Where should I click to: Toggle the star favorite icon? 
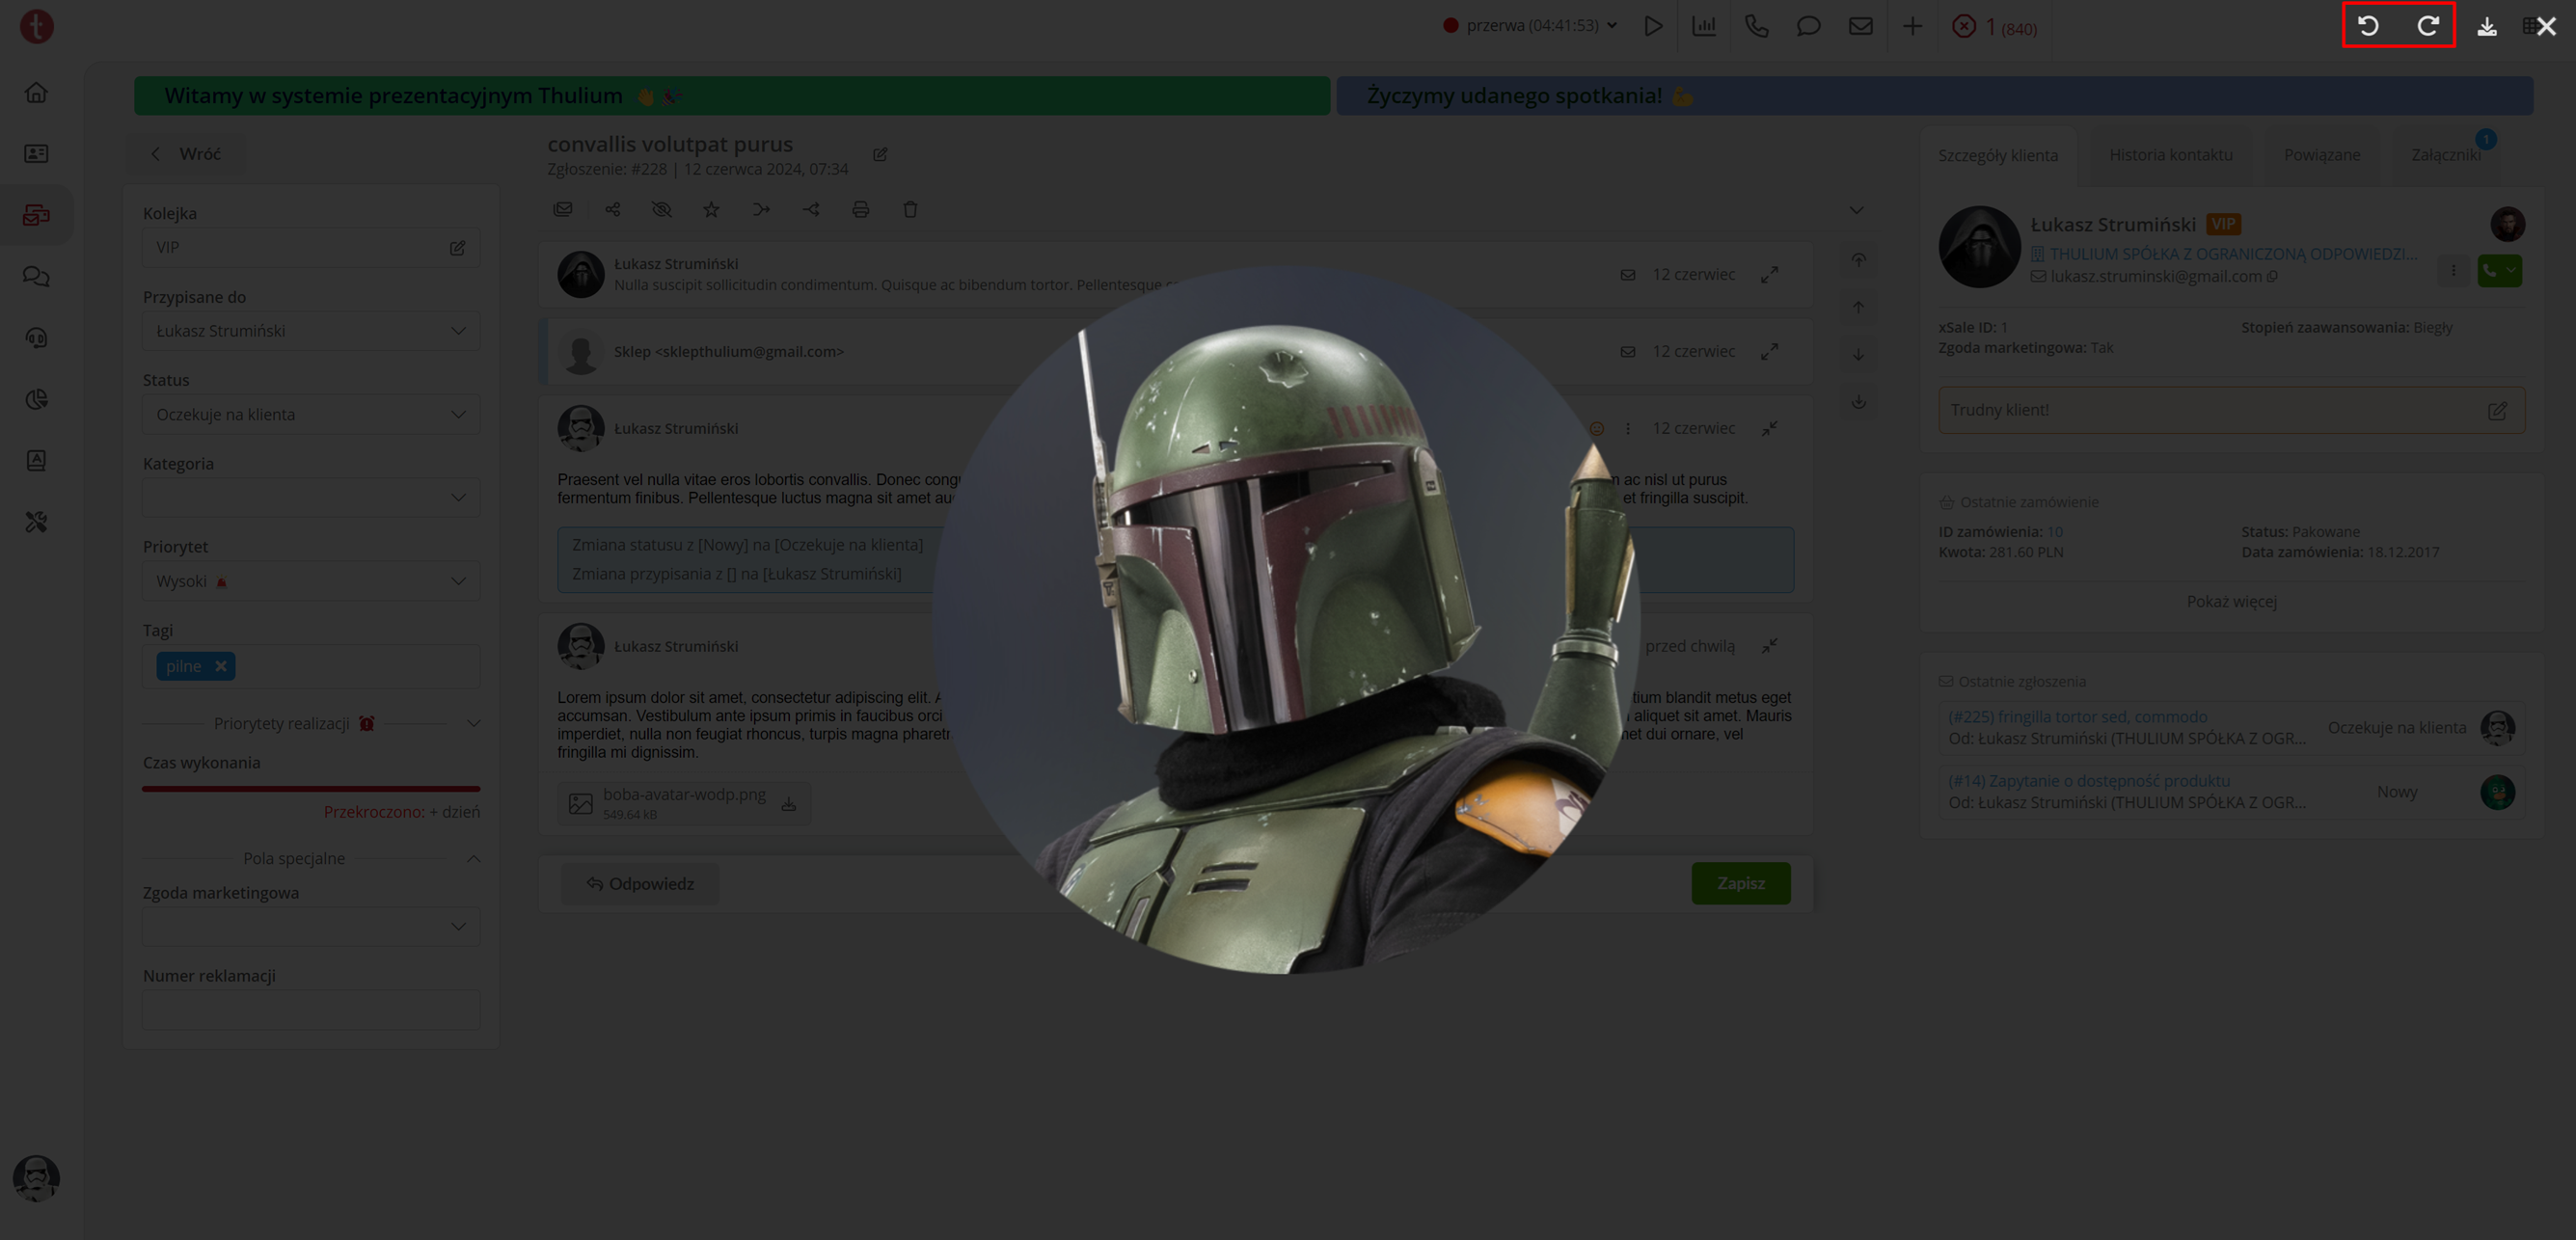(x=711, y=209)
